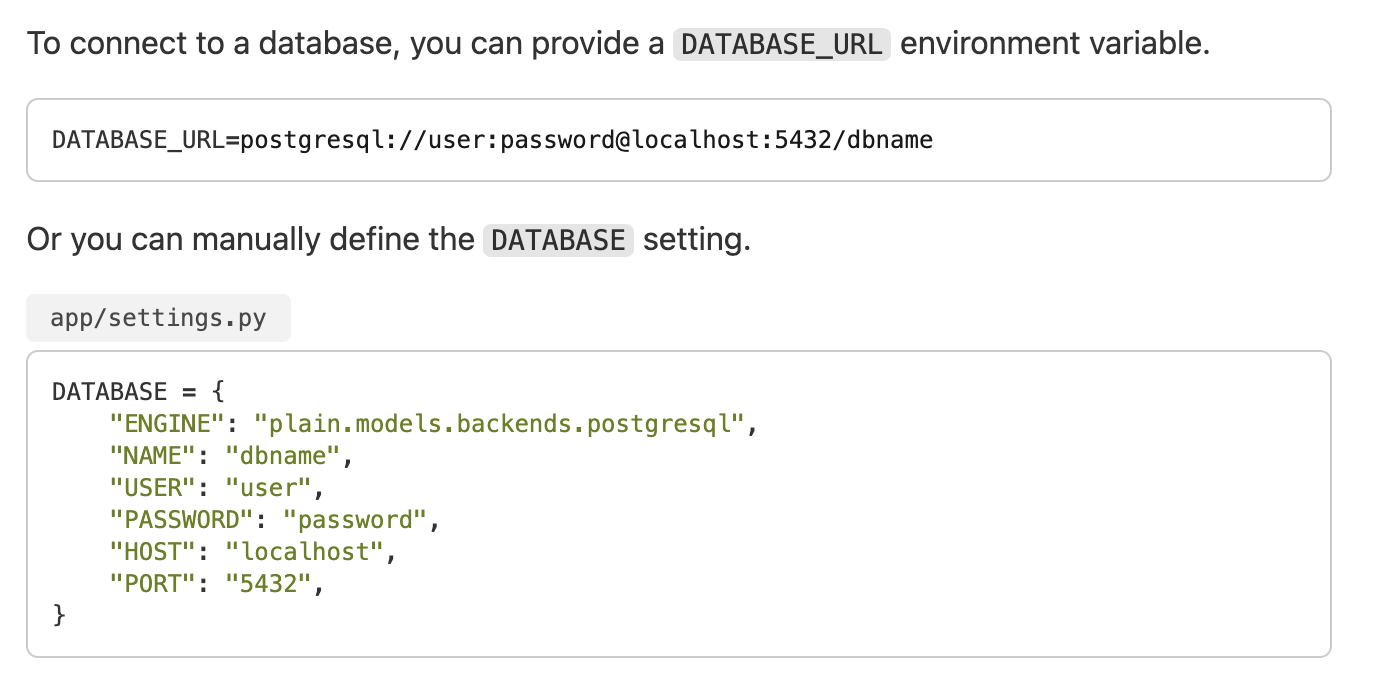Select the "HOST" key in the settings code

[x=152, y=552]
